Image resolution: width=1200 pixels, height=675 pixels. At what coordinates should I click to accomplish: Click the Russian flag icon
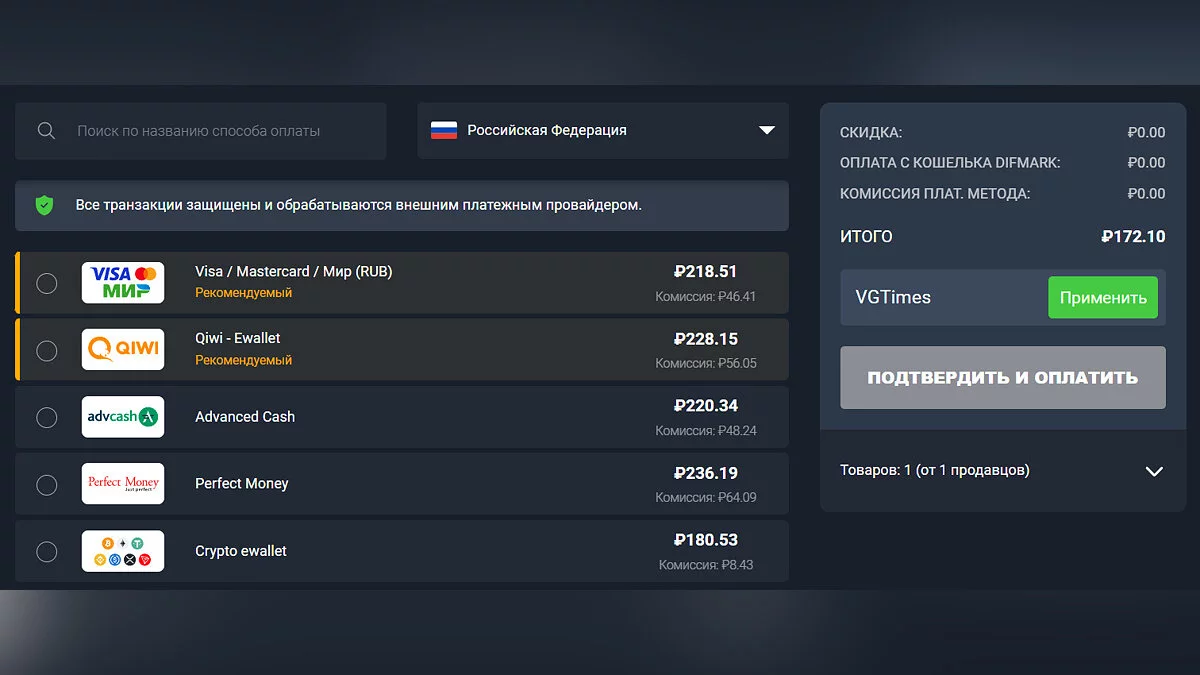[x=444, y=130]
